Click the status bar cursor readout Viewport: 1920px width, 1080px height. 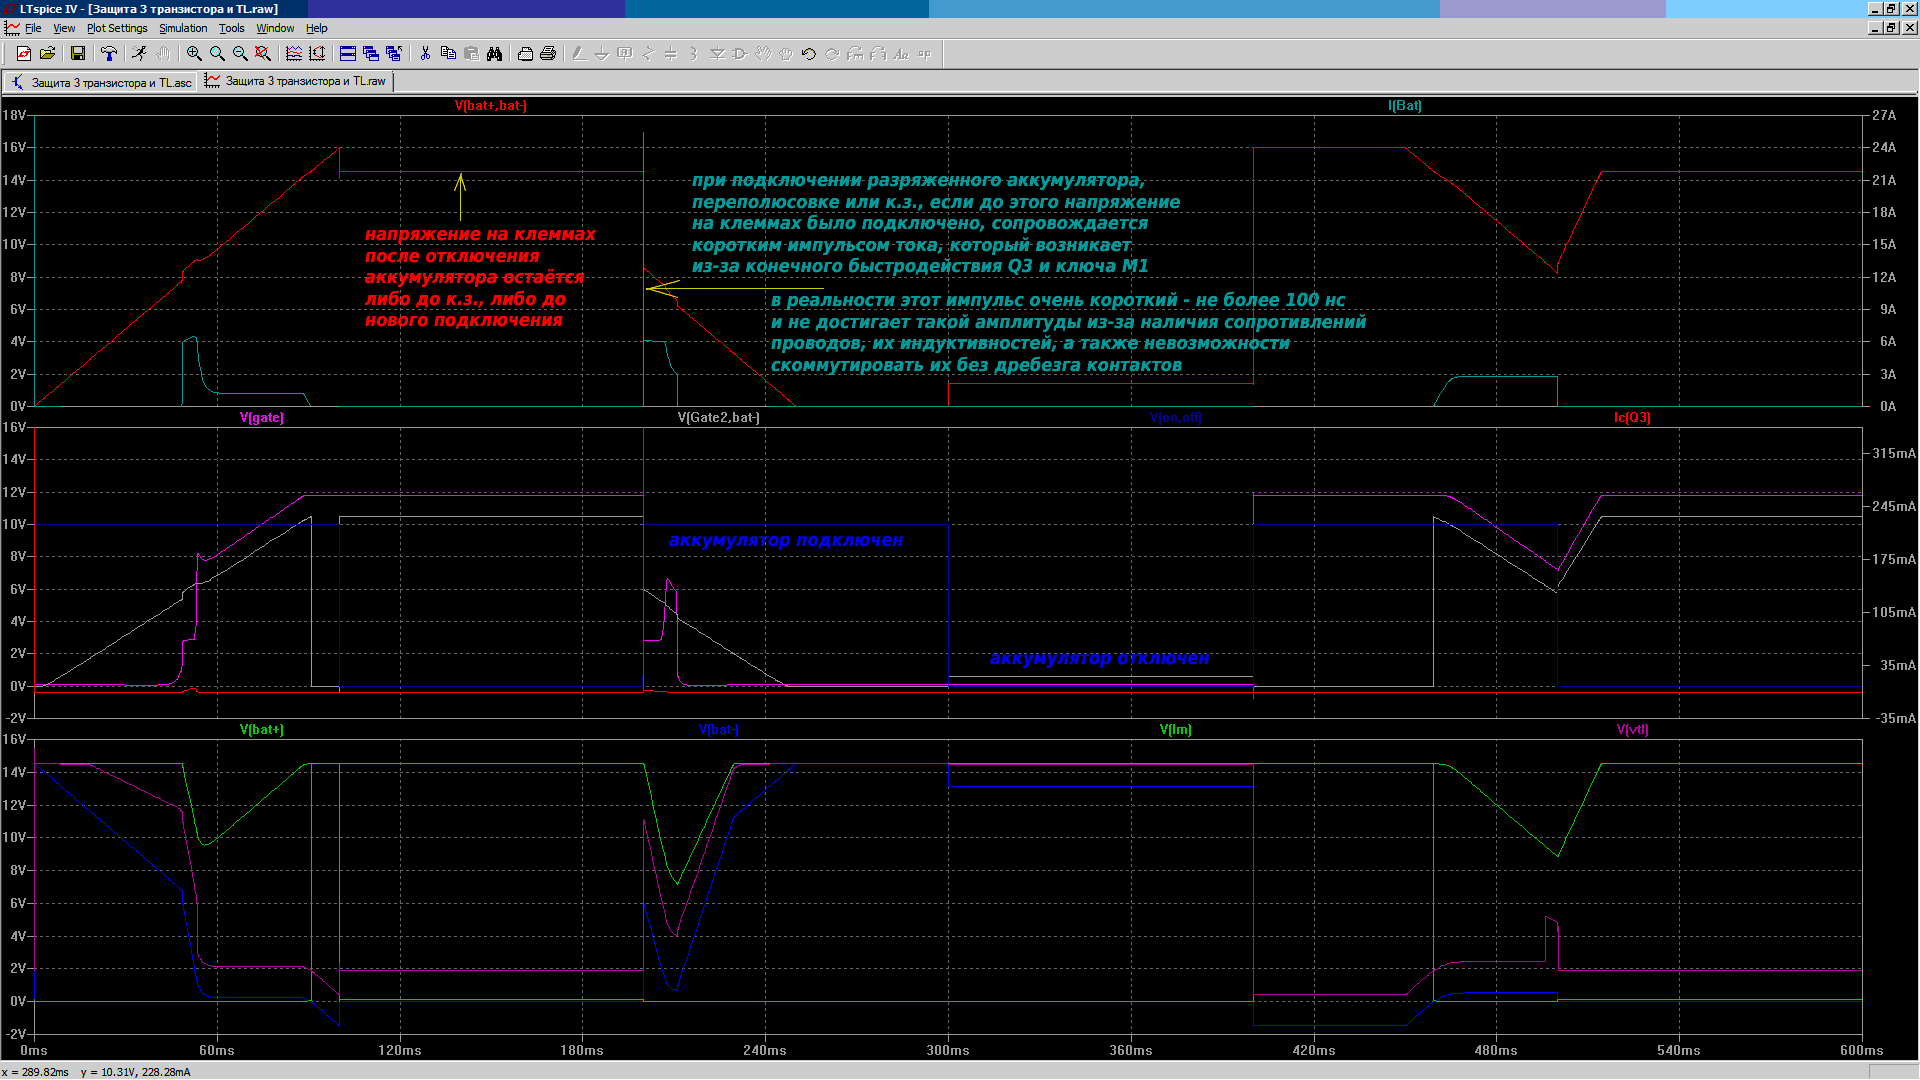[x=96, y=1072]
